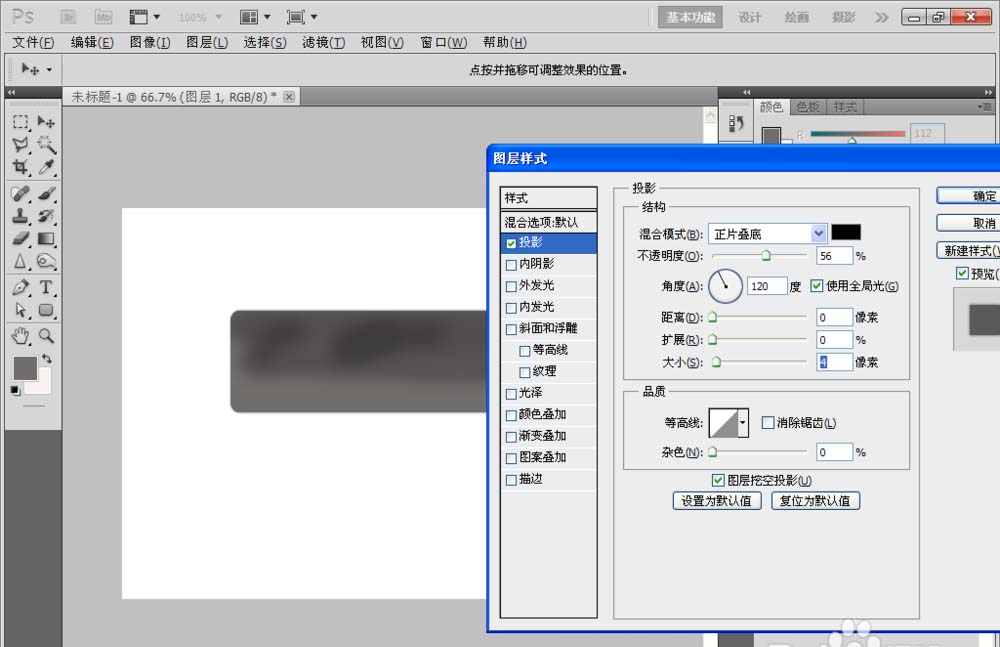Select the Magic Wand tool
Screen dimensions: 1000x647
pyautogui.click(x=46, y=145)
